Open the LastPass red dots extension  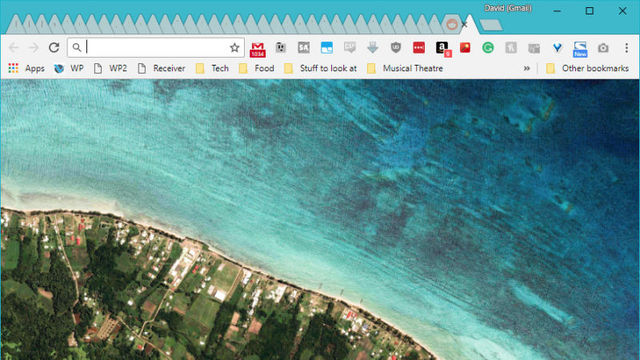pyautogui.click(x=419, y=47)
